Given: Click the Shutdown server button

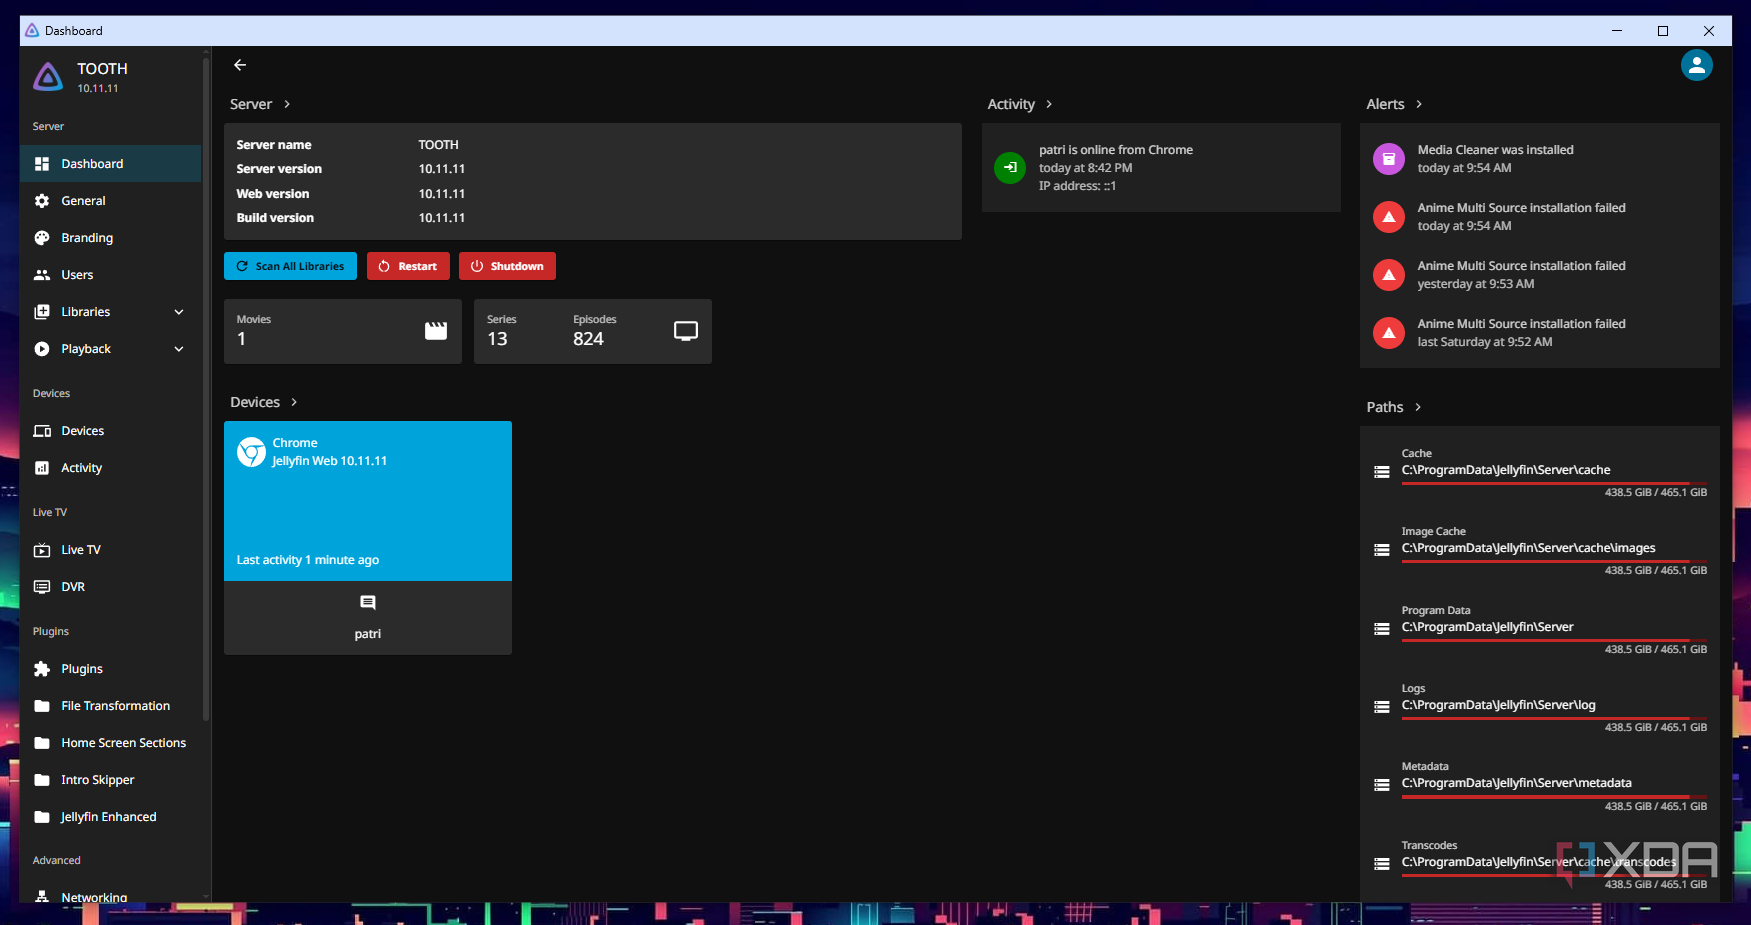Looking at the screenshot, I should click(507, 266).
